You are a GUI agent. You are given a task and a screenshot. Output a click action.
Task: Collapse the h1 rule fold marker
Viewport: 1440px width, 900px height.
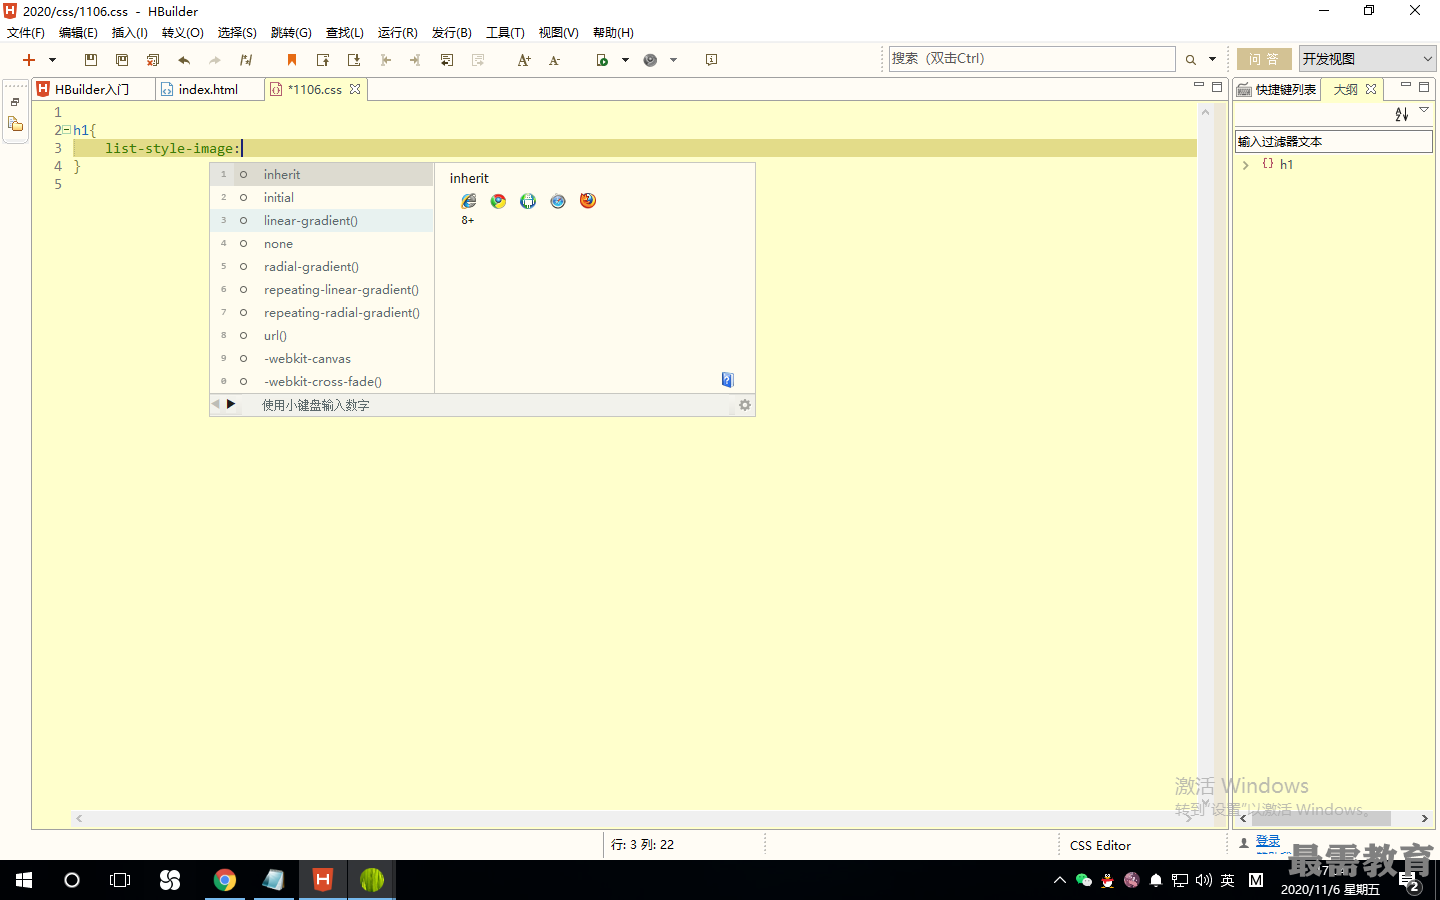click(67, 130)
